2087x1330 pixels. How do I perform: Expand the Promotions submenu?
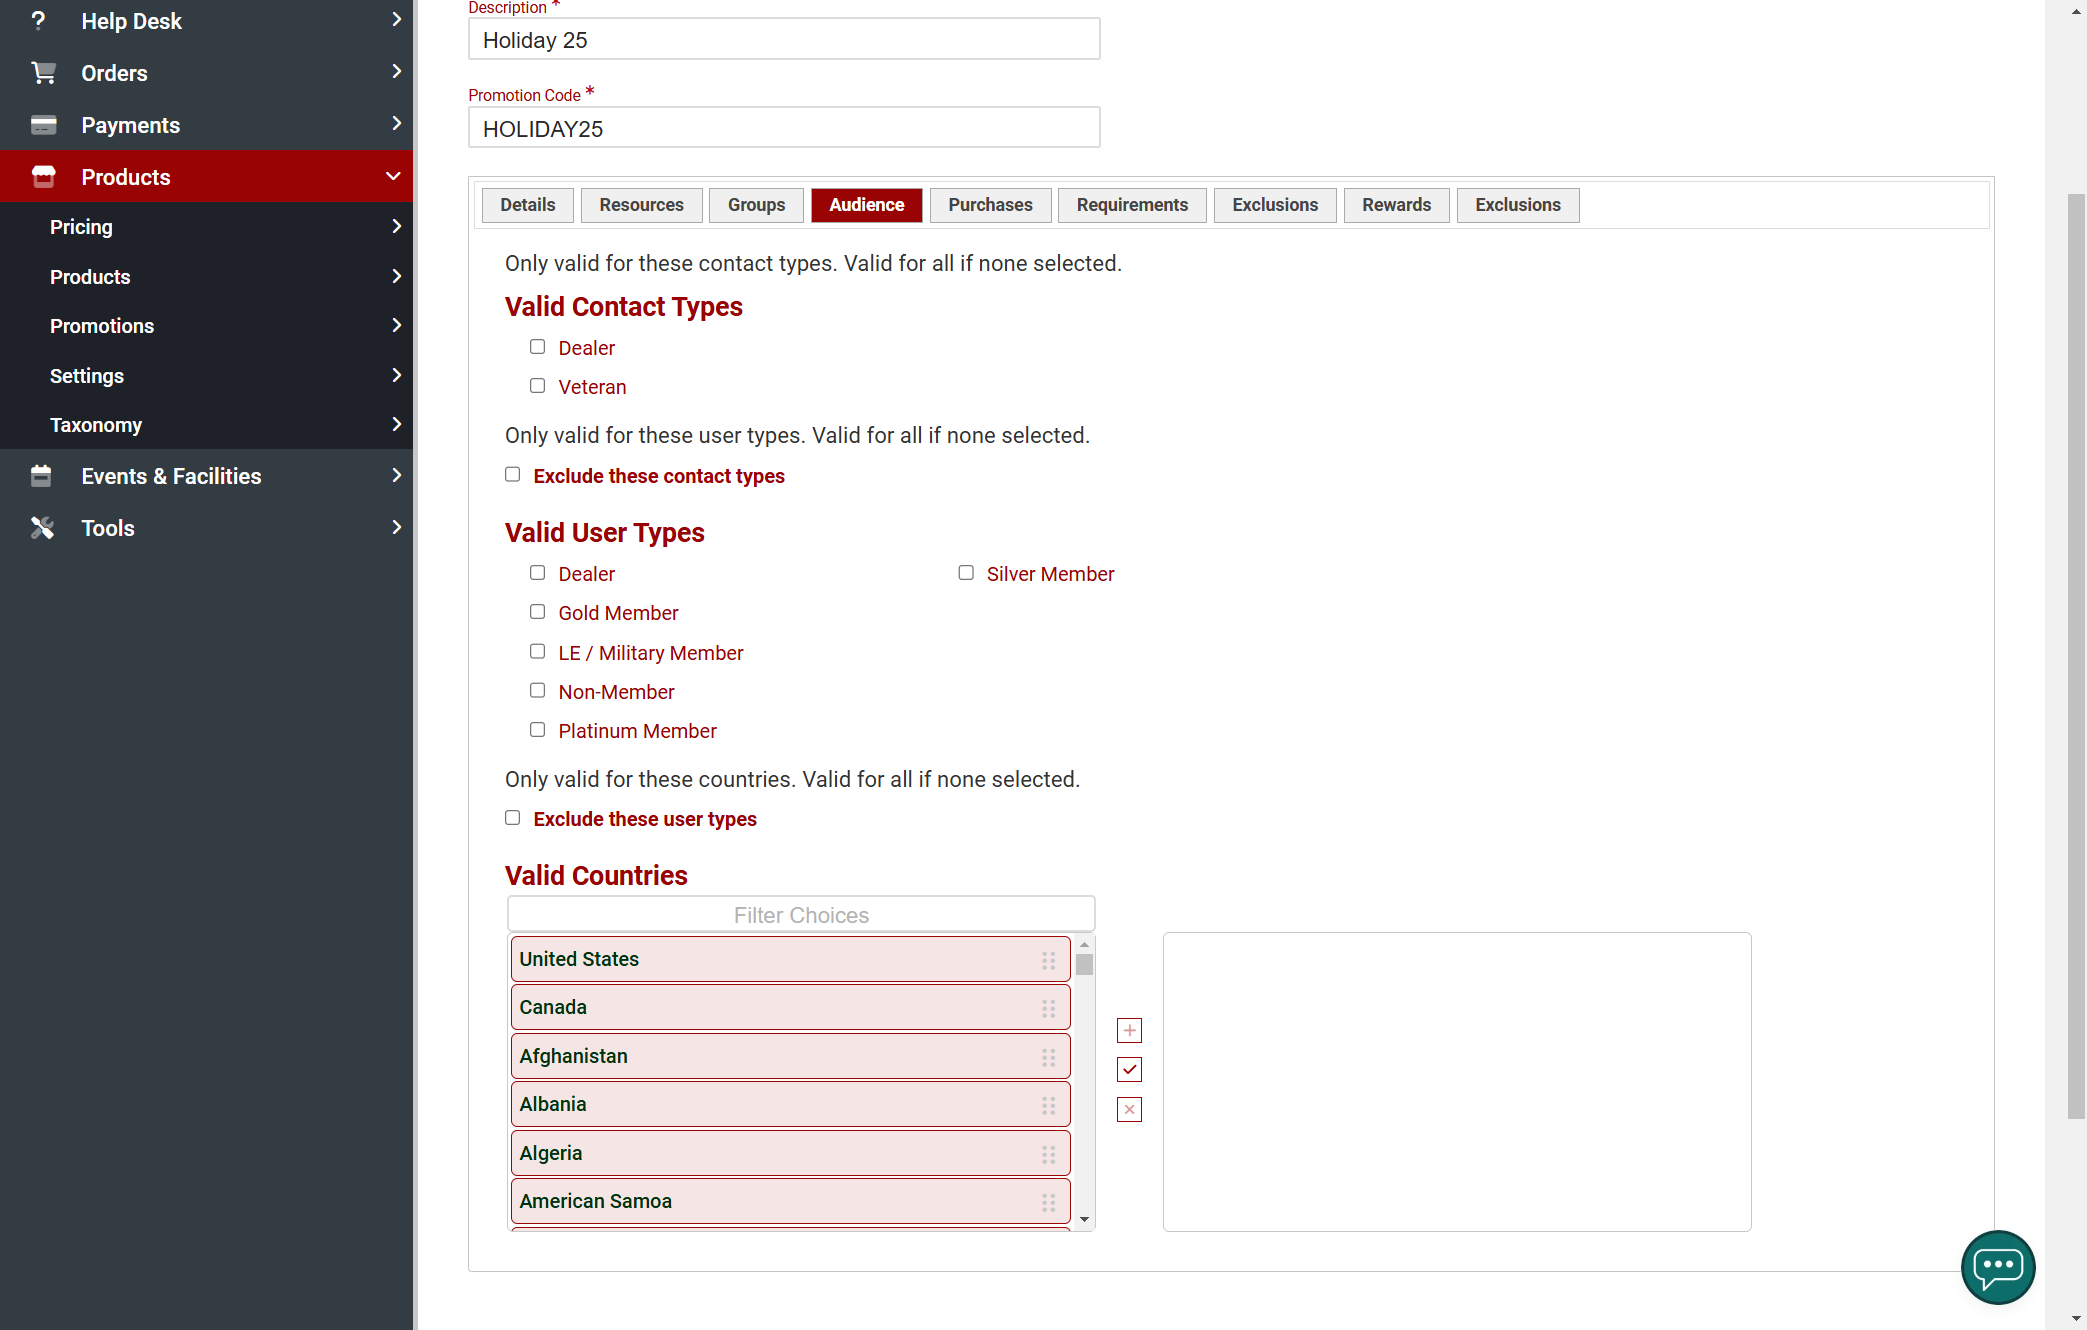pyautogui.click(x=397, y=326)
